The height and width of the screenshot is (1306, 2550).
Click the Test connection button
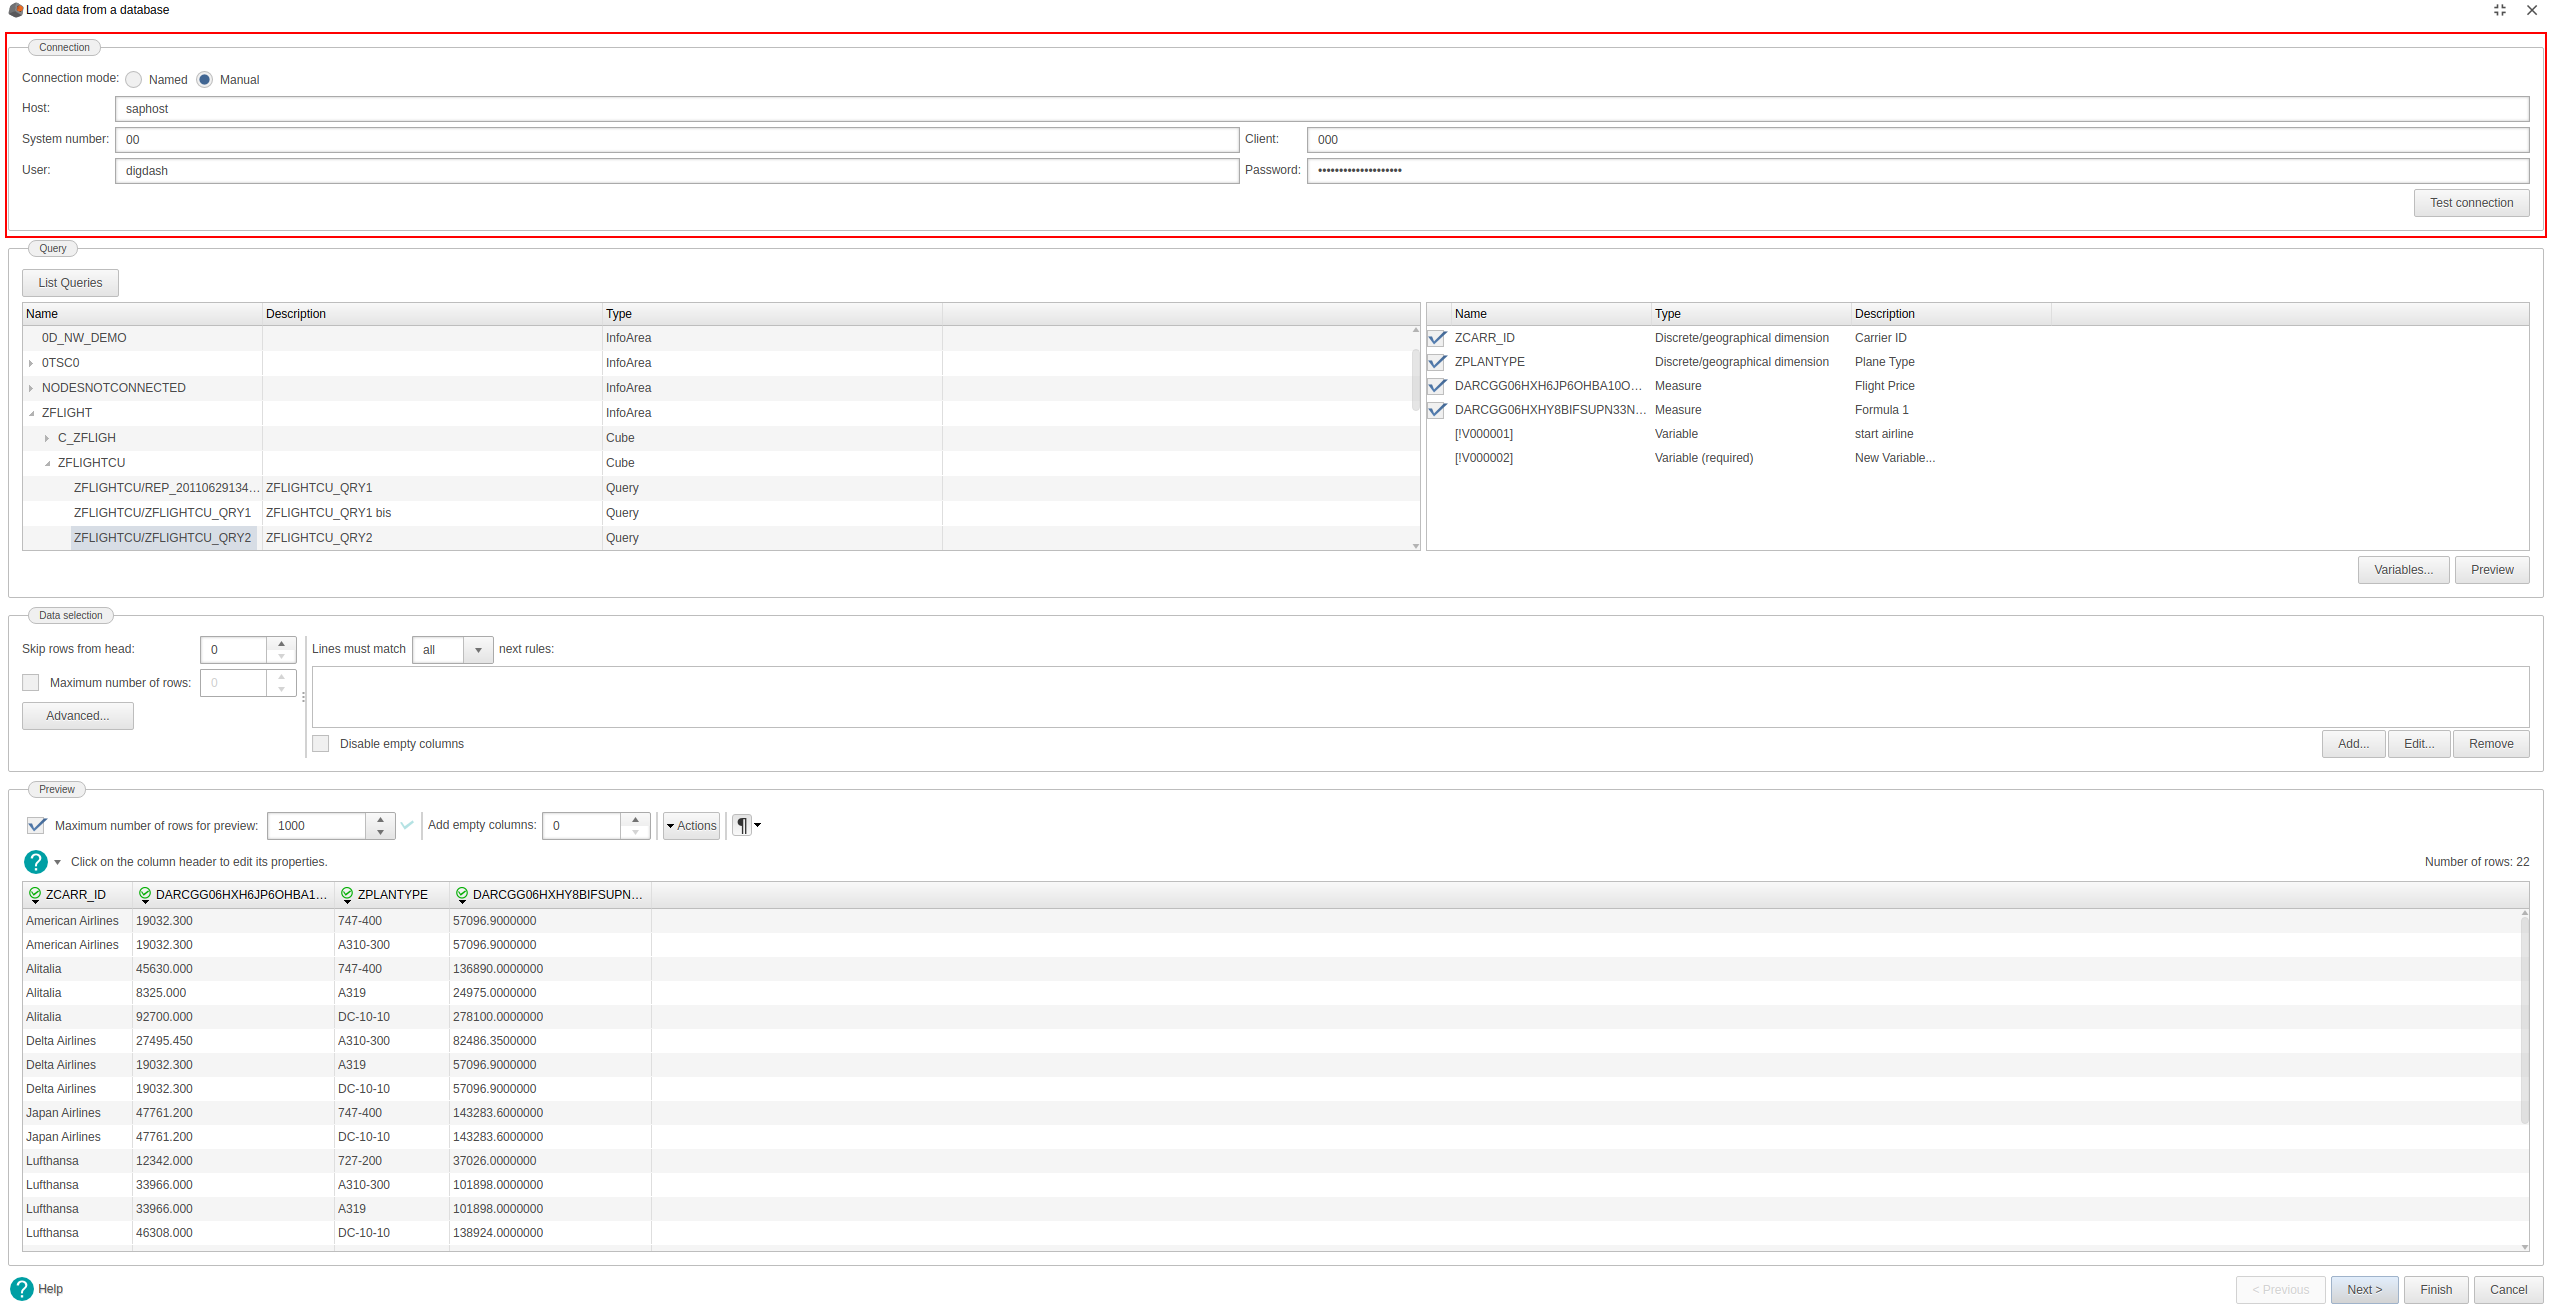pos(2470,203)
